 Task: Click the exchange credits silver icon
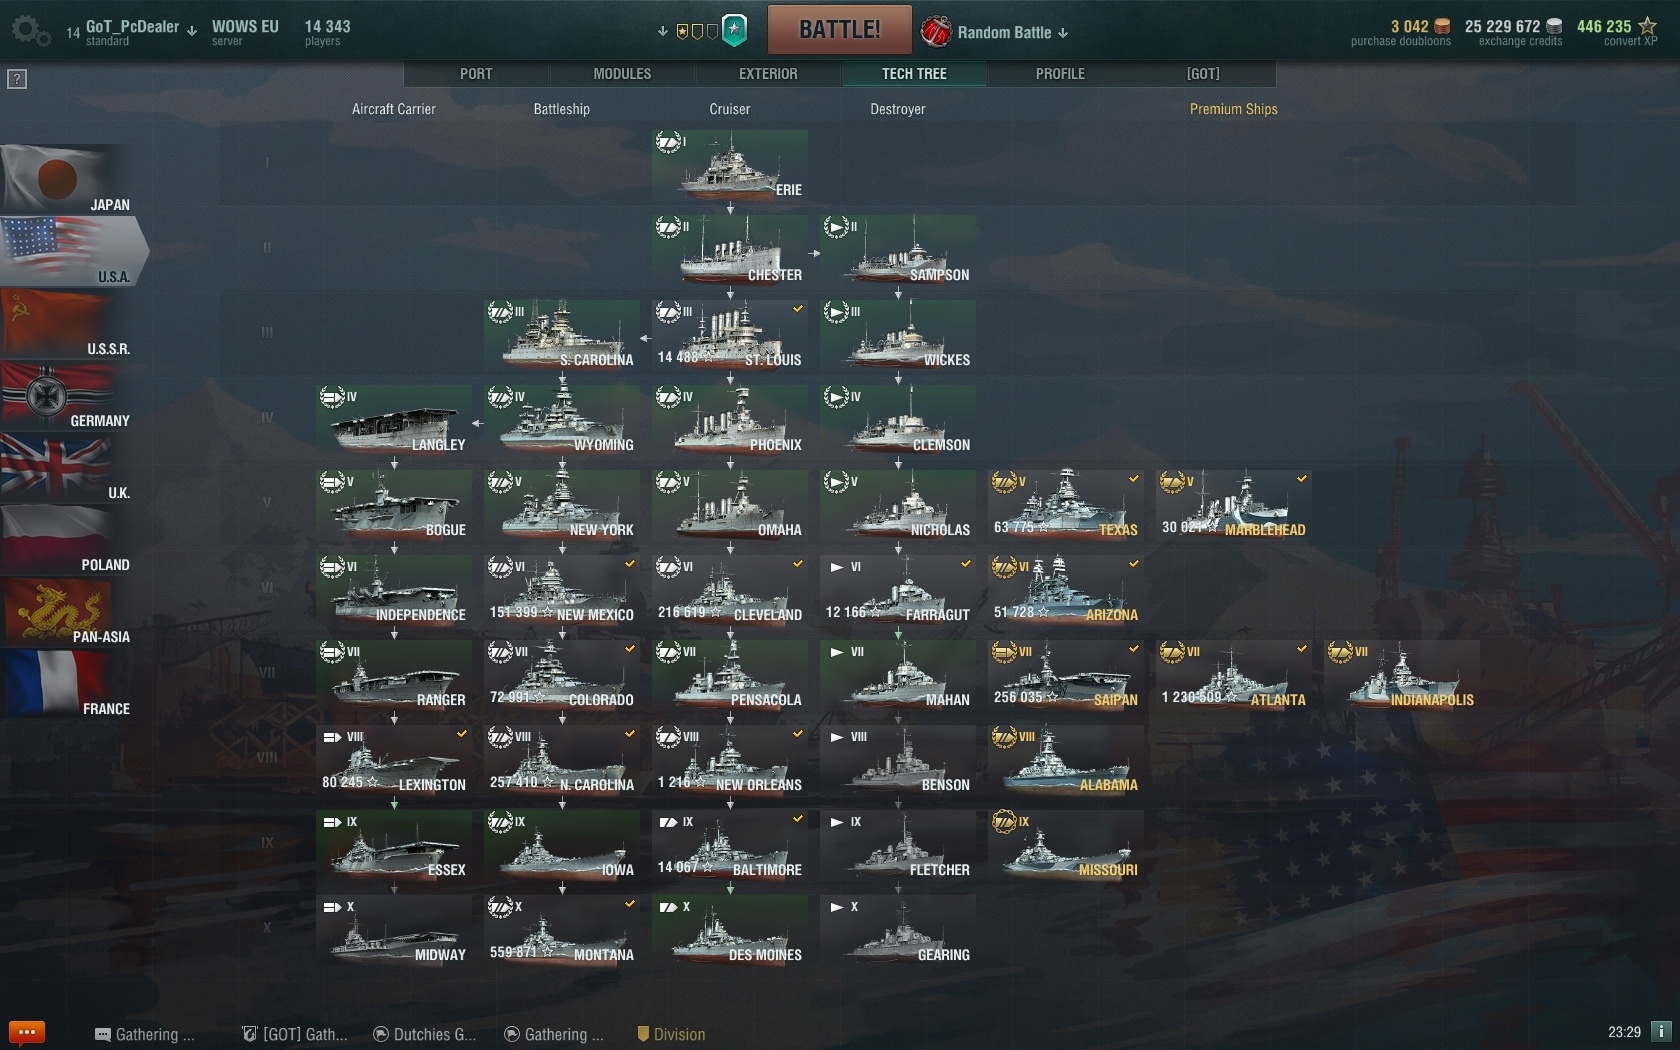point(1554,26)
